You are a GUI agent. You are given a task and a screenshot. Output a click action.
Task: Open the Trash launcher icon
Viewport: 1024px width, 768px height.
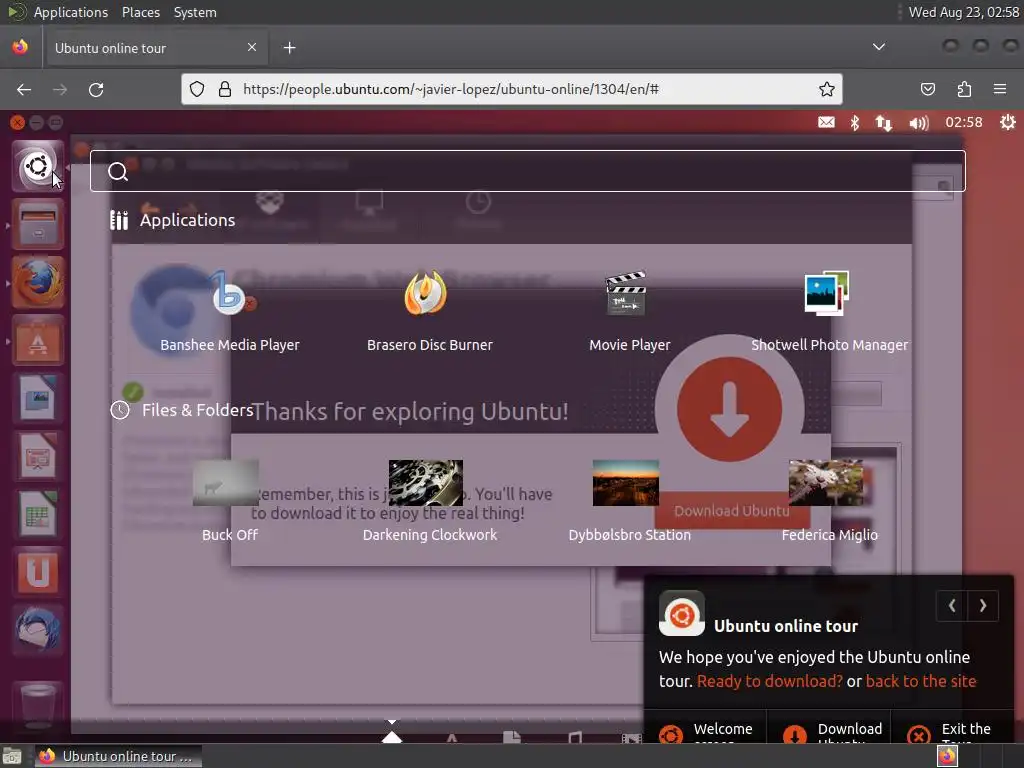tap(37, 705)
